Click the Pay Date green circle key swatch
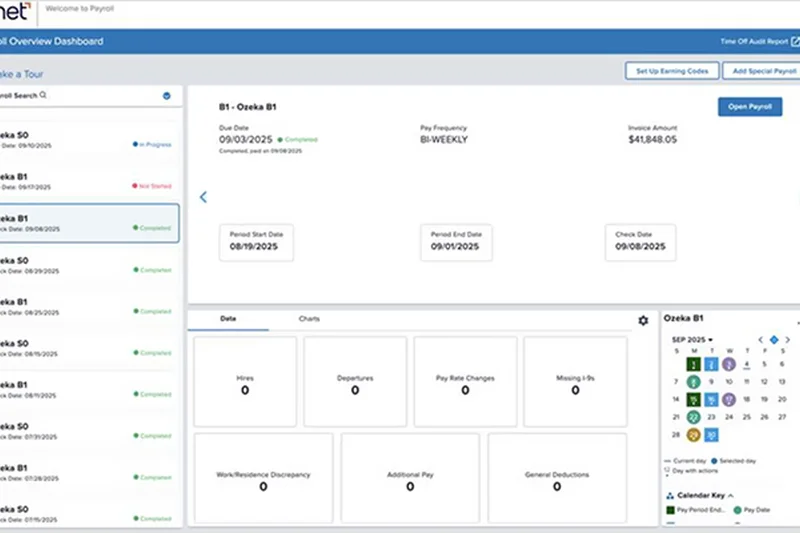Screen dimensions: 800x533 pos(737,510)
